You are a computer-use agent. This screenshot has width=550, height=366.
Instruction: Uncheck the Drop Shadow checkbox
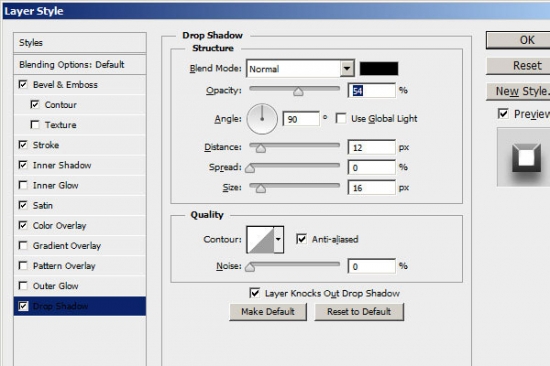point(23,306)
